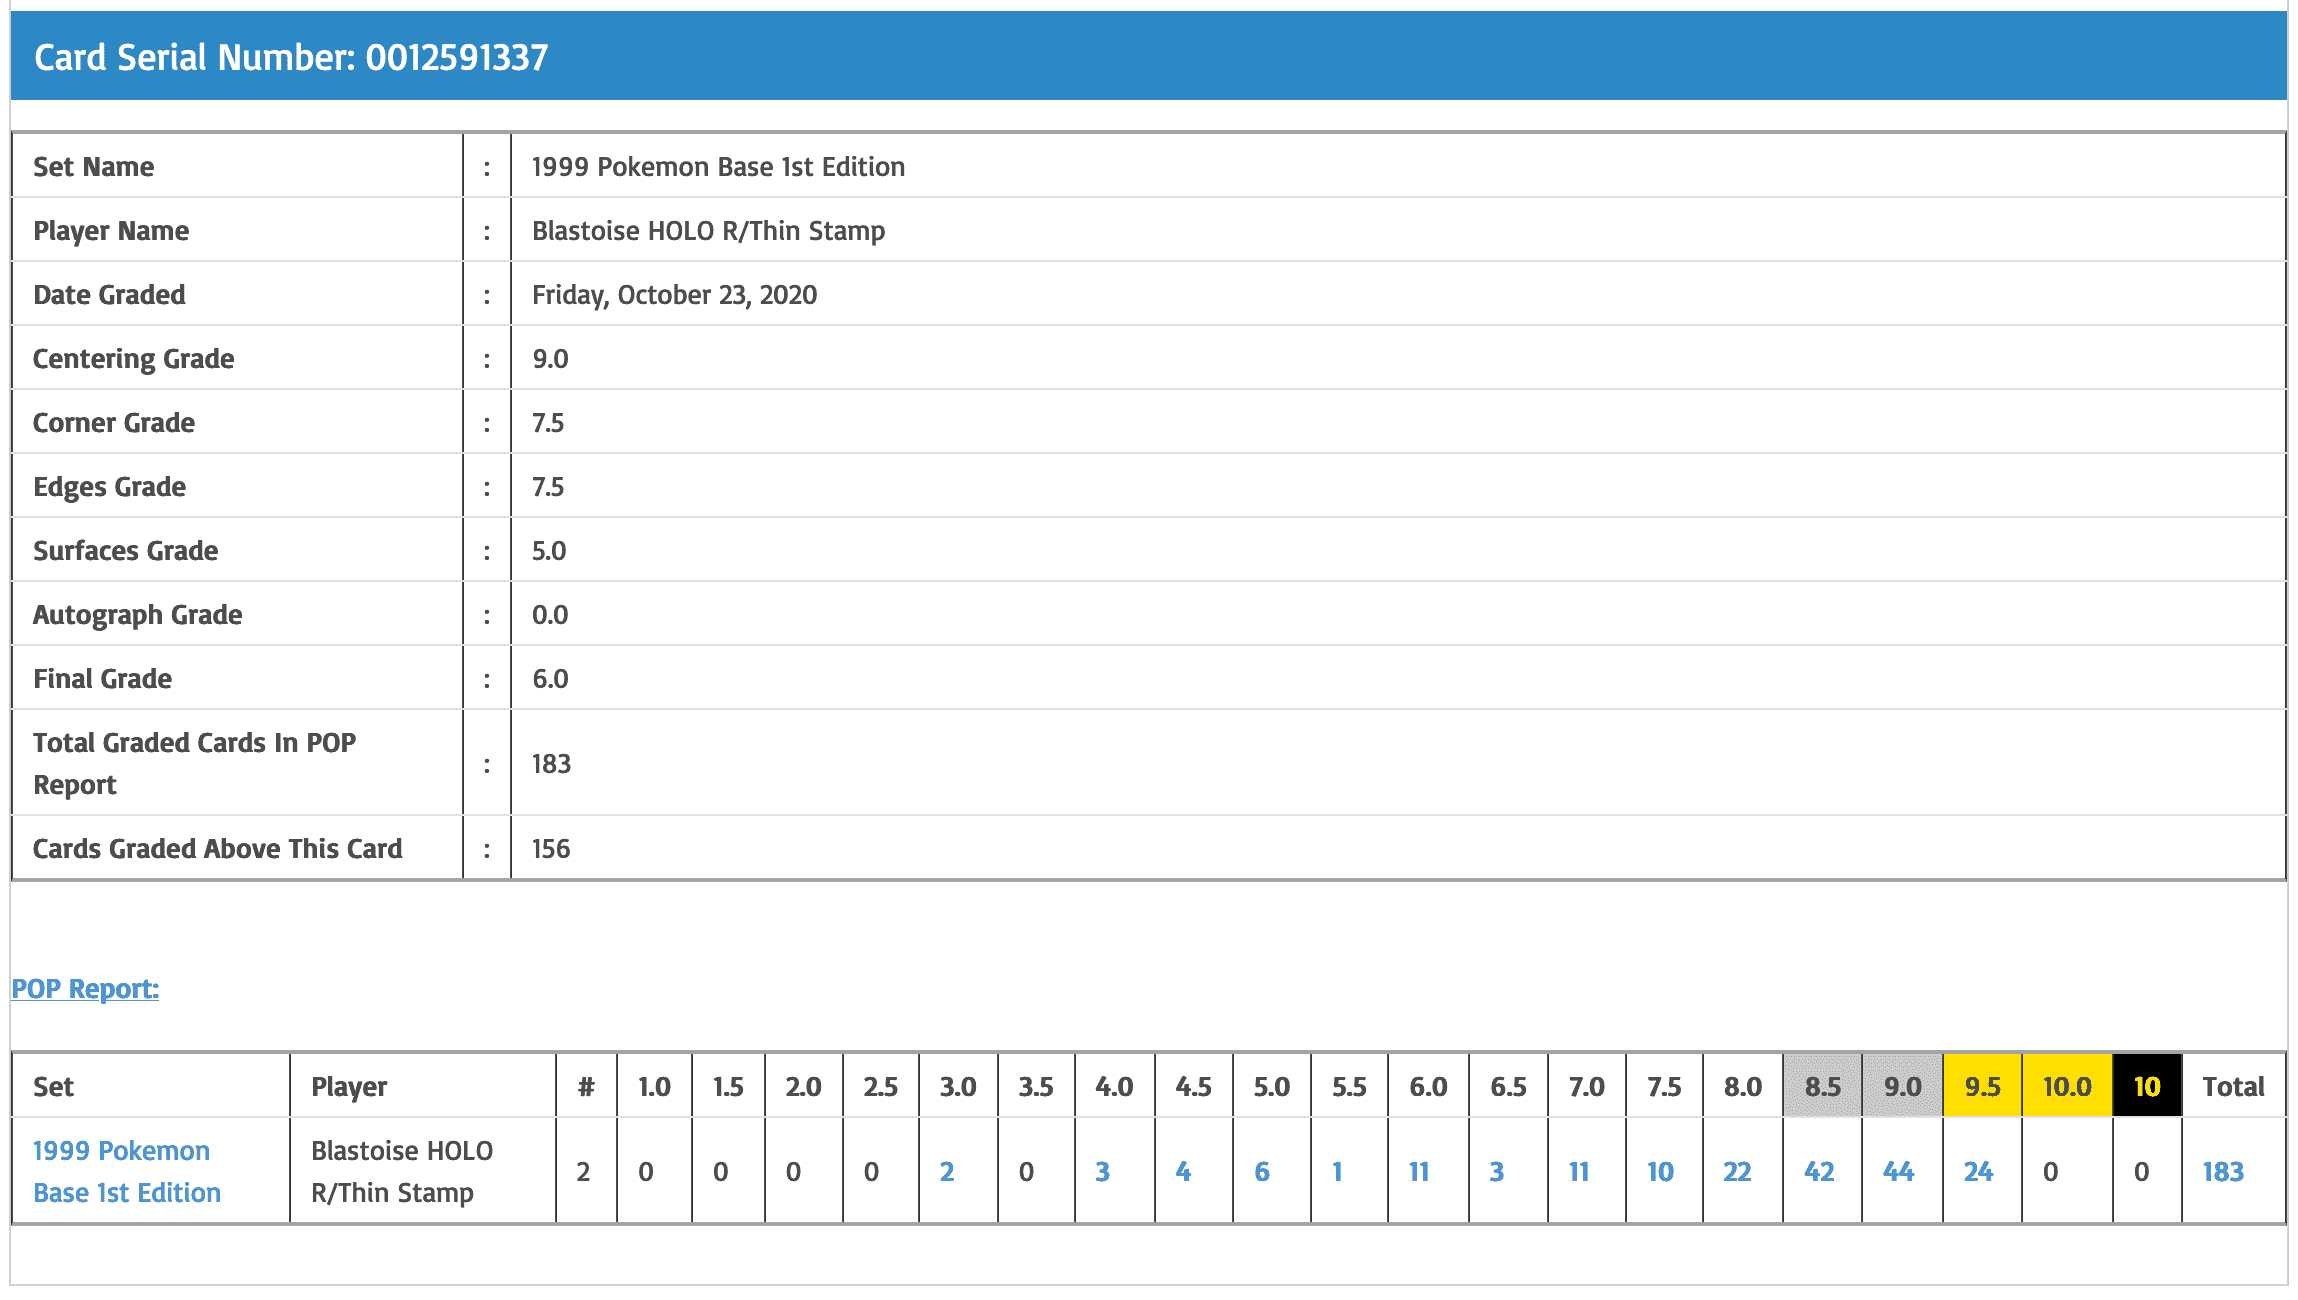Select the Total Graded Cards value 183

(x=551, y=763)
